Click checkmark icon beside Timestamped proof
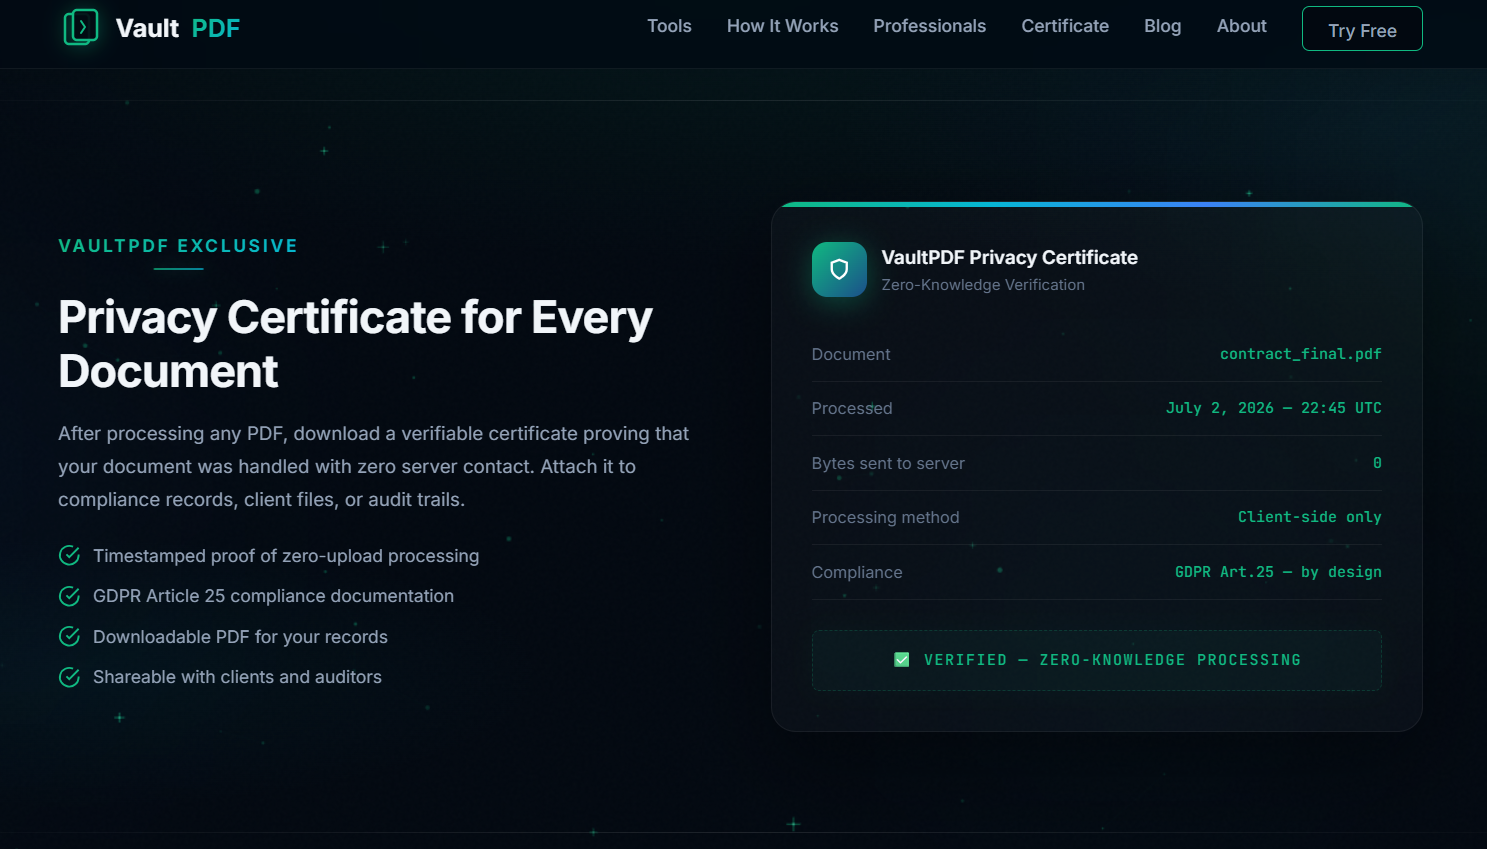1487x849 pixels. (69, 555)
